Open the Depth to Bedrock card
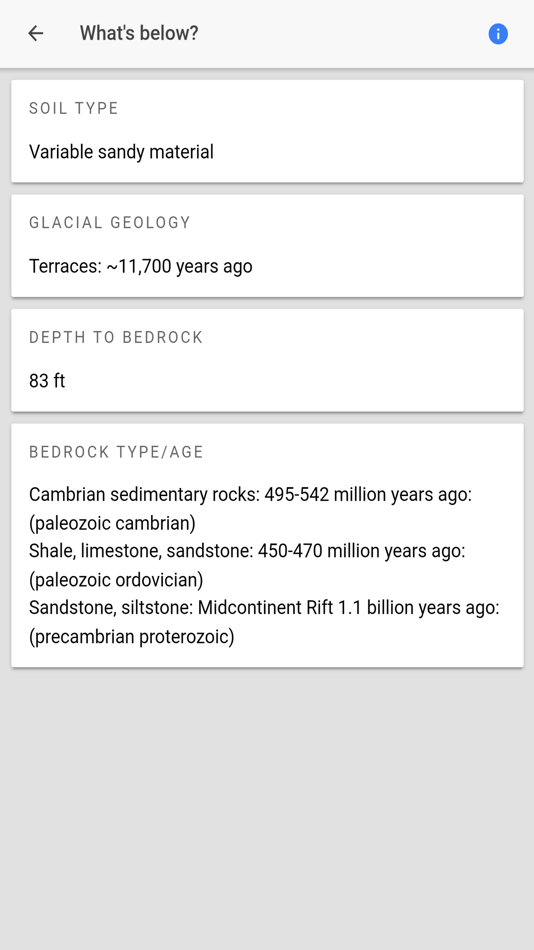This screenshot has width=534, height=950. tap(267, 360)
